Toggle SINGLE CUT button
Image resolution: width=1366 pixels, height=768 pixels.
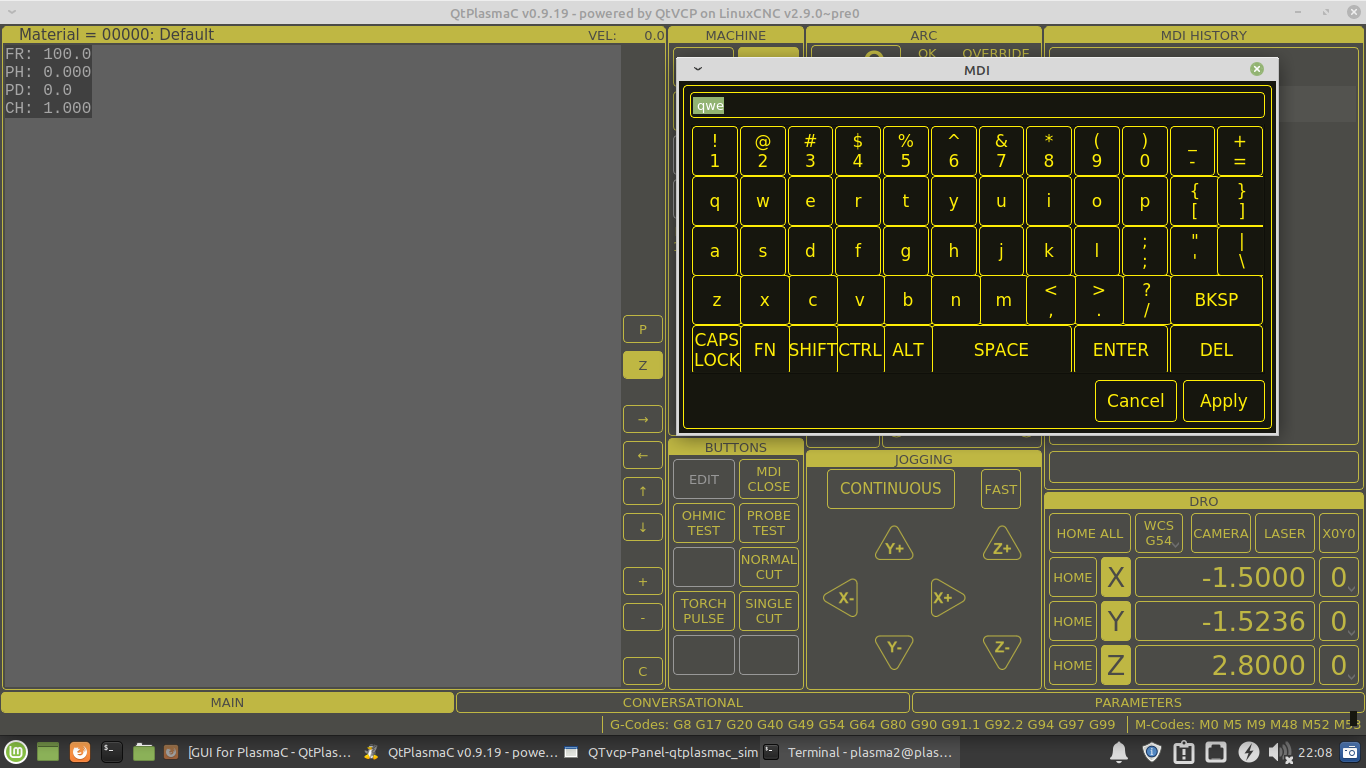(769, 611)
